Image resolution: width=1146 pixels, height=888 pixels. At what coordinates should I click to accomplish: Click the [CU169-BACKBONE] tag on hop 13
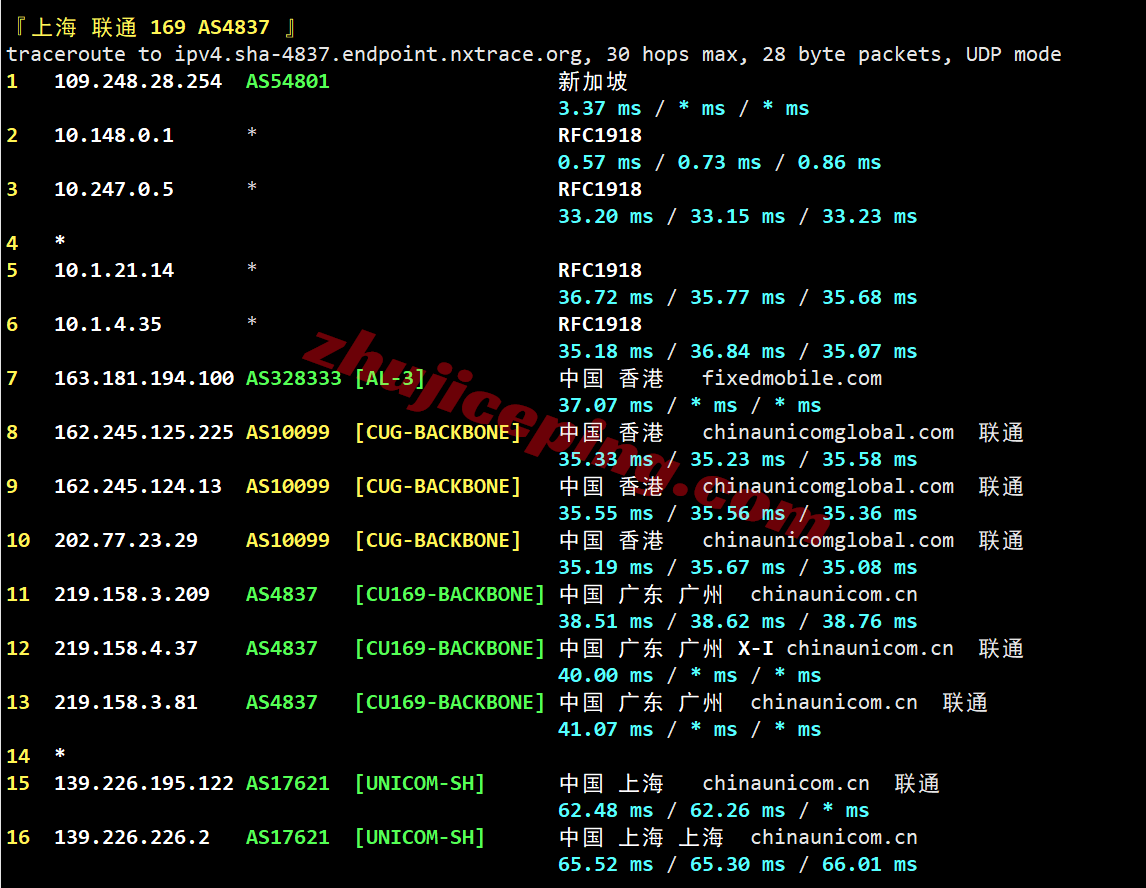450,702
